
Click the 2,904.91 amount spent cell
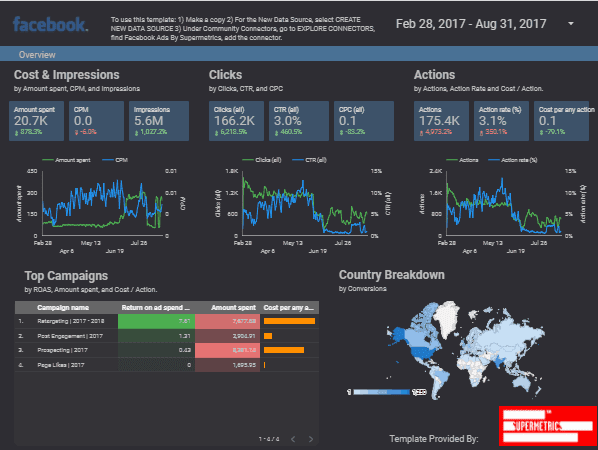coord(227,336)
